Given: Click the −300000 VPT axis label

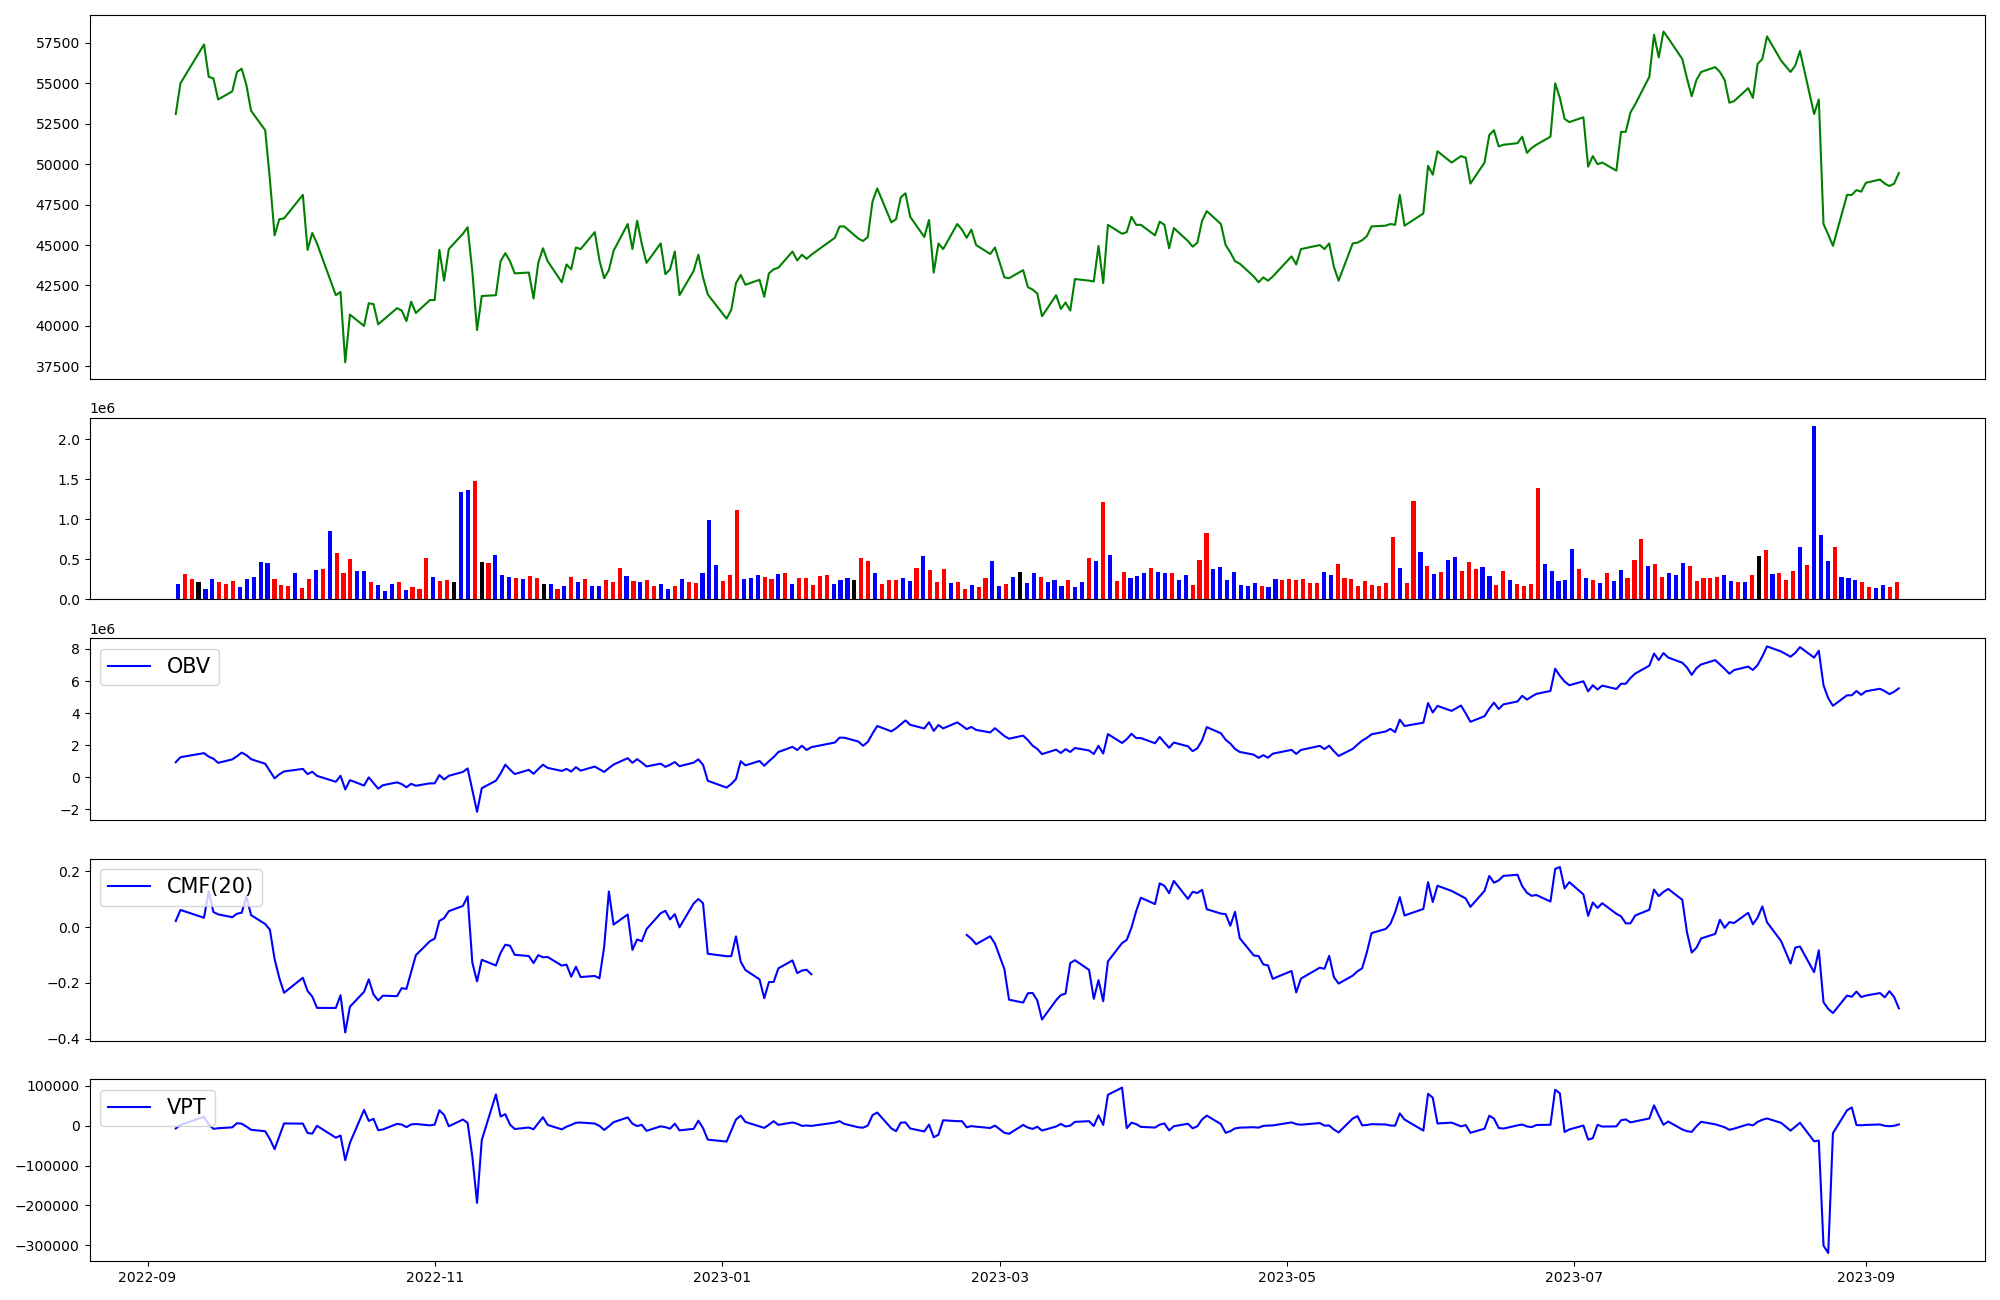Looking at the screenshot, I should [47, 1246].
